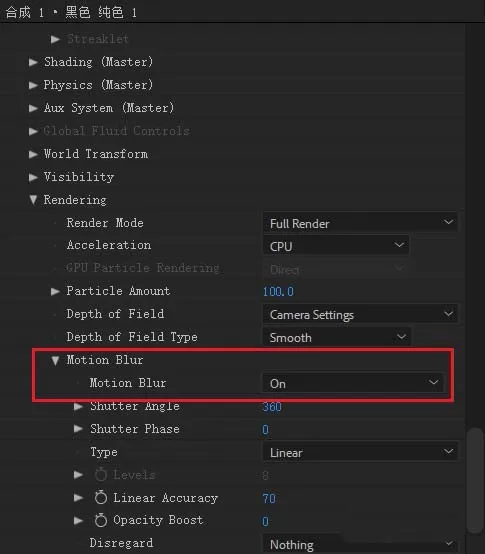Expand the World Transform section

[x=33, y=154]
